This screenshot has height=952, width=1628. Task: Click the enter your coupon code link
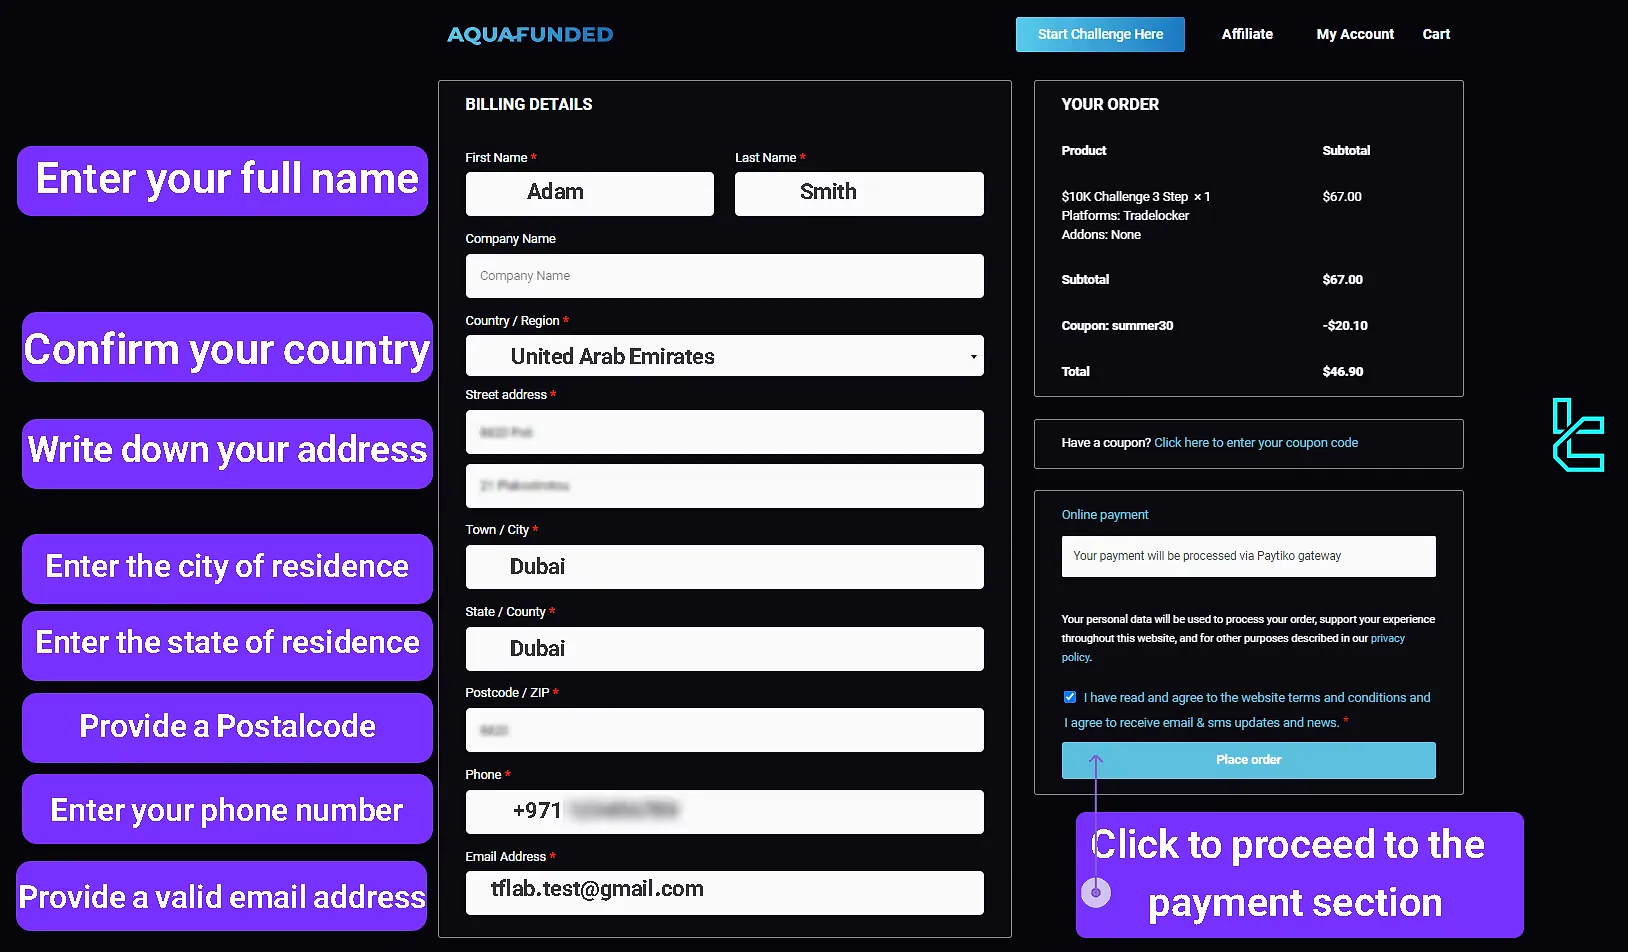pos(1256,443)
